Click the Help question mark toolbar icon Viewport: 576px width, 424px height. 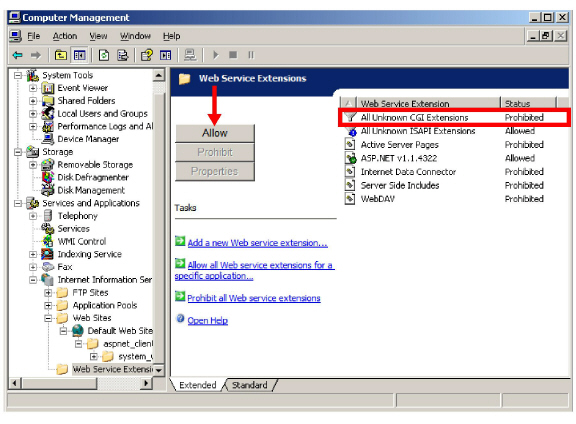[x=147, y=55]
